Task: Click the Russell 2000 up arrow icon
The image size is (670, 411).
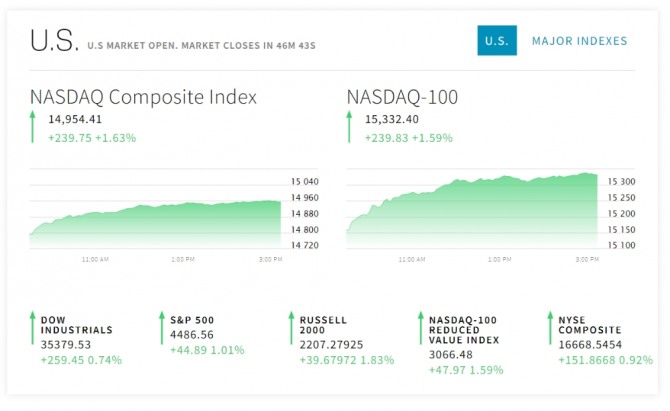Action: coord(291,327)
